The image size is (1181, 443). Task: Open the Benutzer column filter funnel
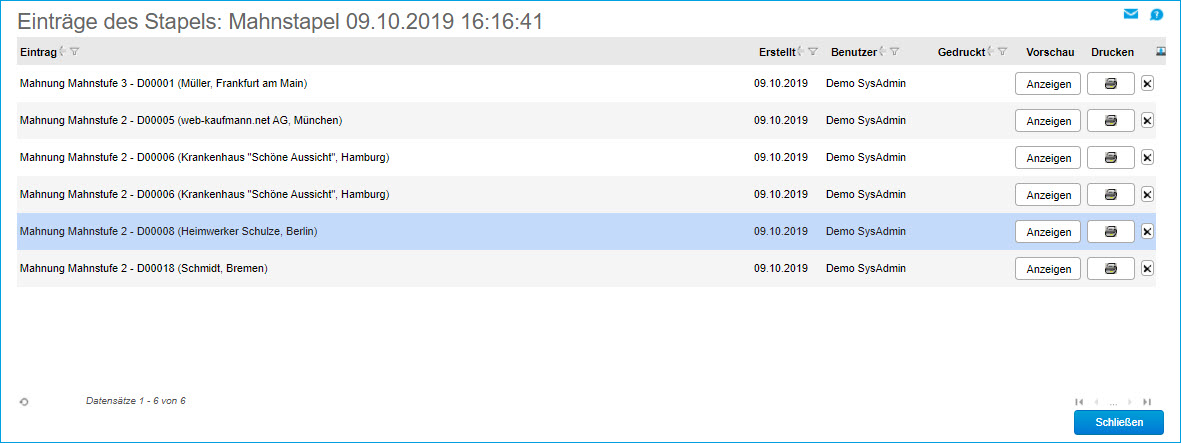pyautogui.click(x=894, y=51)
